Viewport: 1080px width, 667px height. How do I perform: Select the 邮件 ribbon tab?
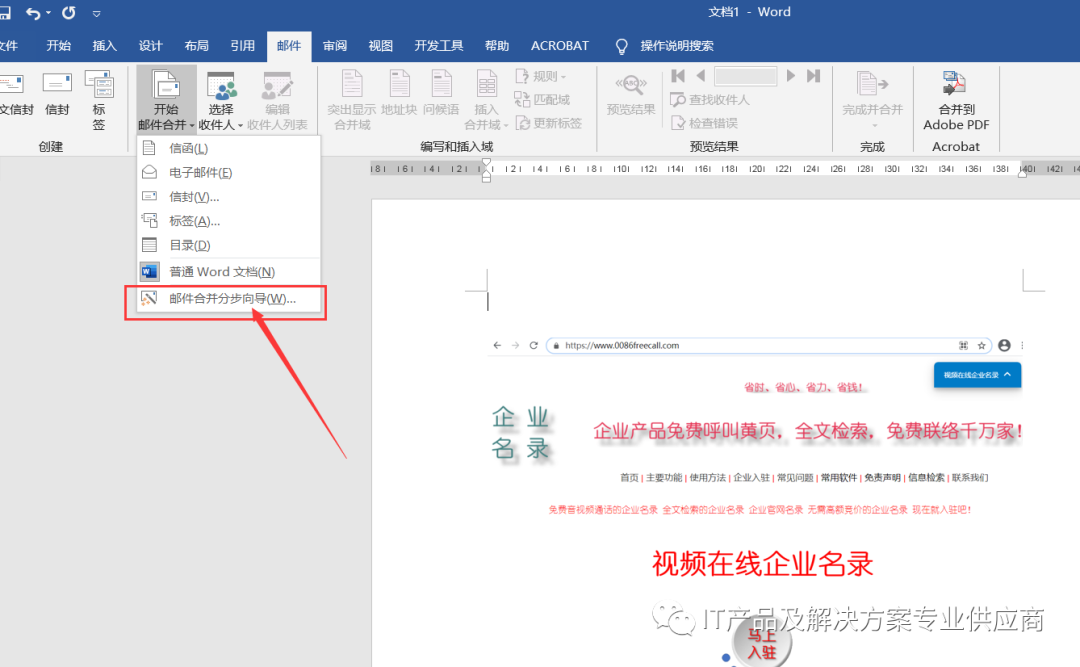pos(289,45)
